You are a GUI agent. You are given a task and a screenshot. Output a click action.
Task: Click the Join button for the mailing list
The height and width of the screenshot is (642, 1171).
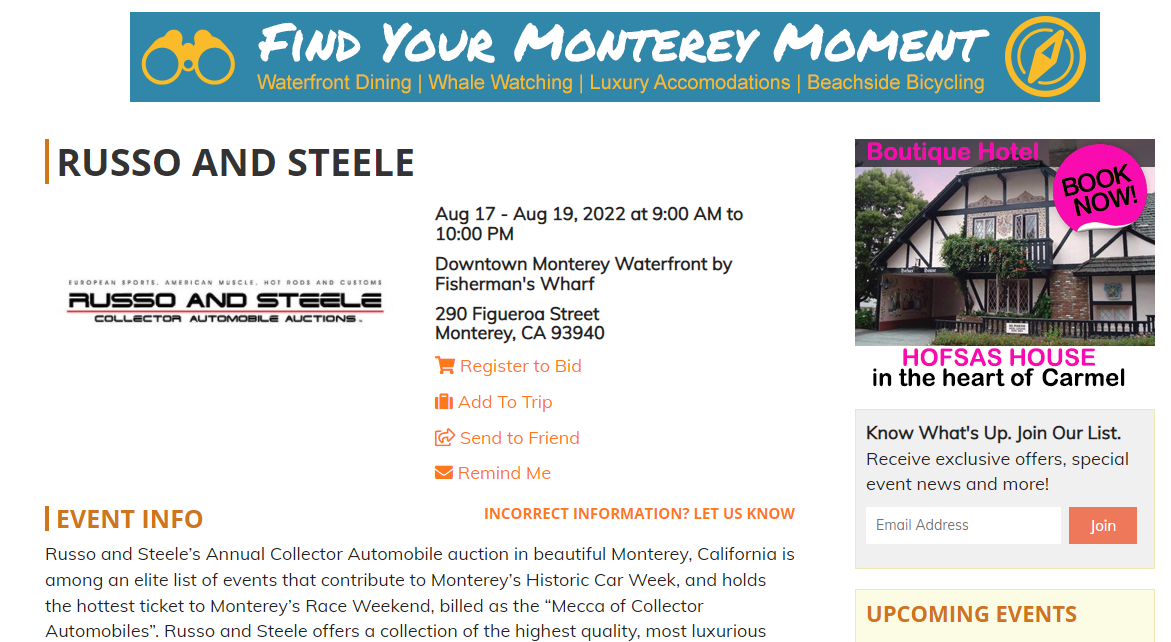[x=1102, y=526]
